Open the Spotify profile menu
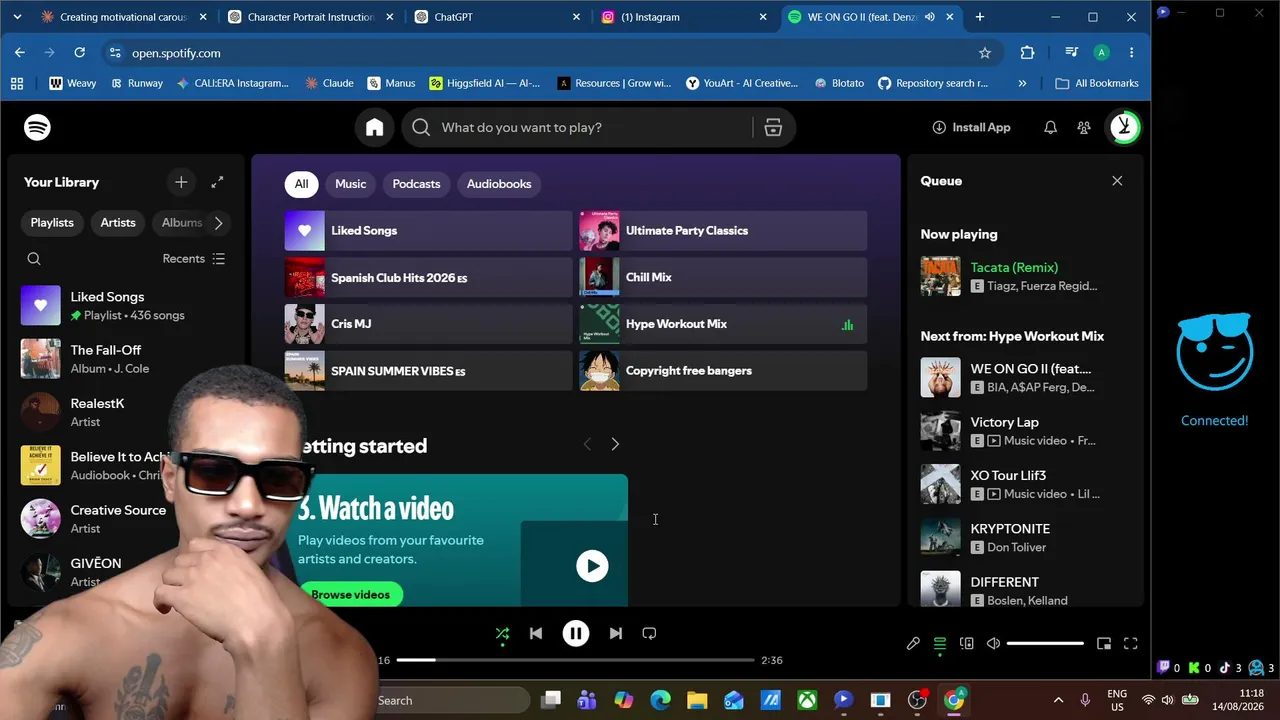 pyautogui.click(x=1125, y=127)
